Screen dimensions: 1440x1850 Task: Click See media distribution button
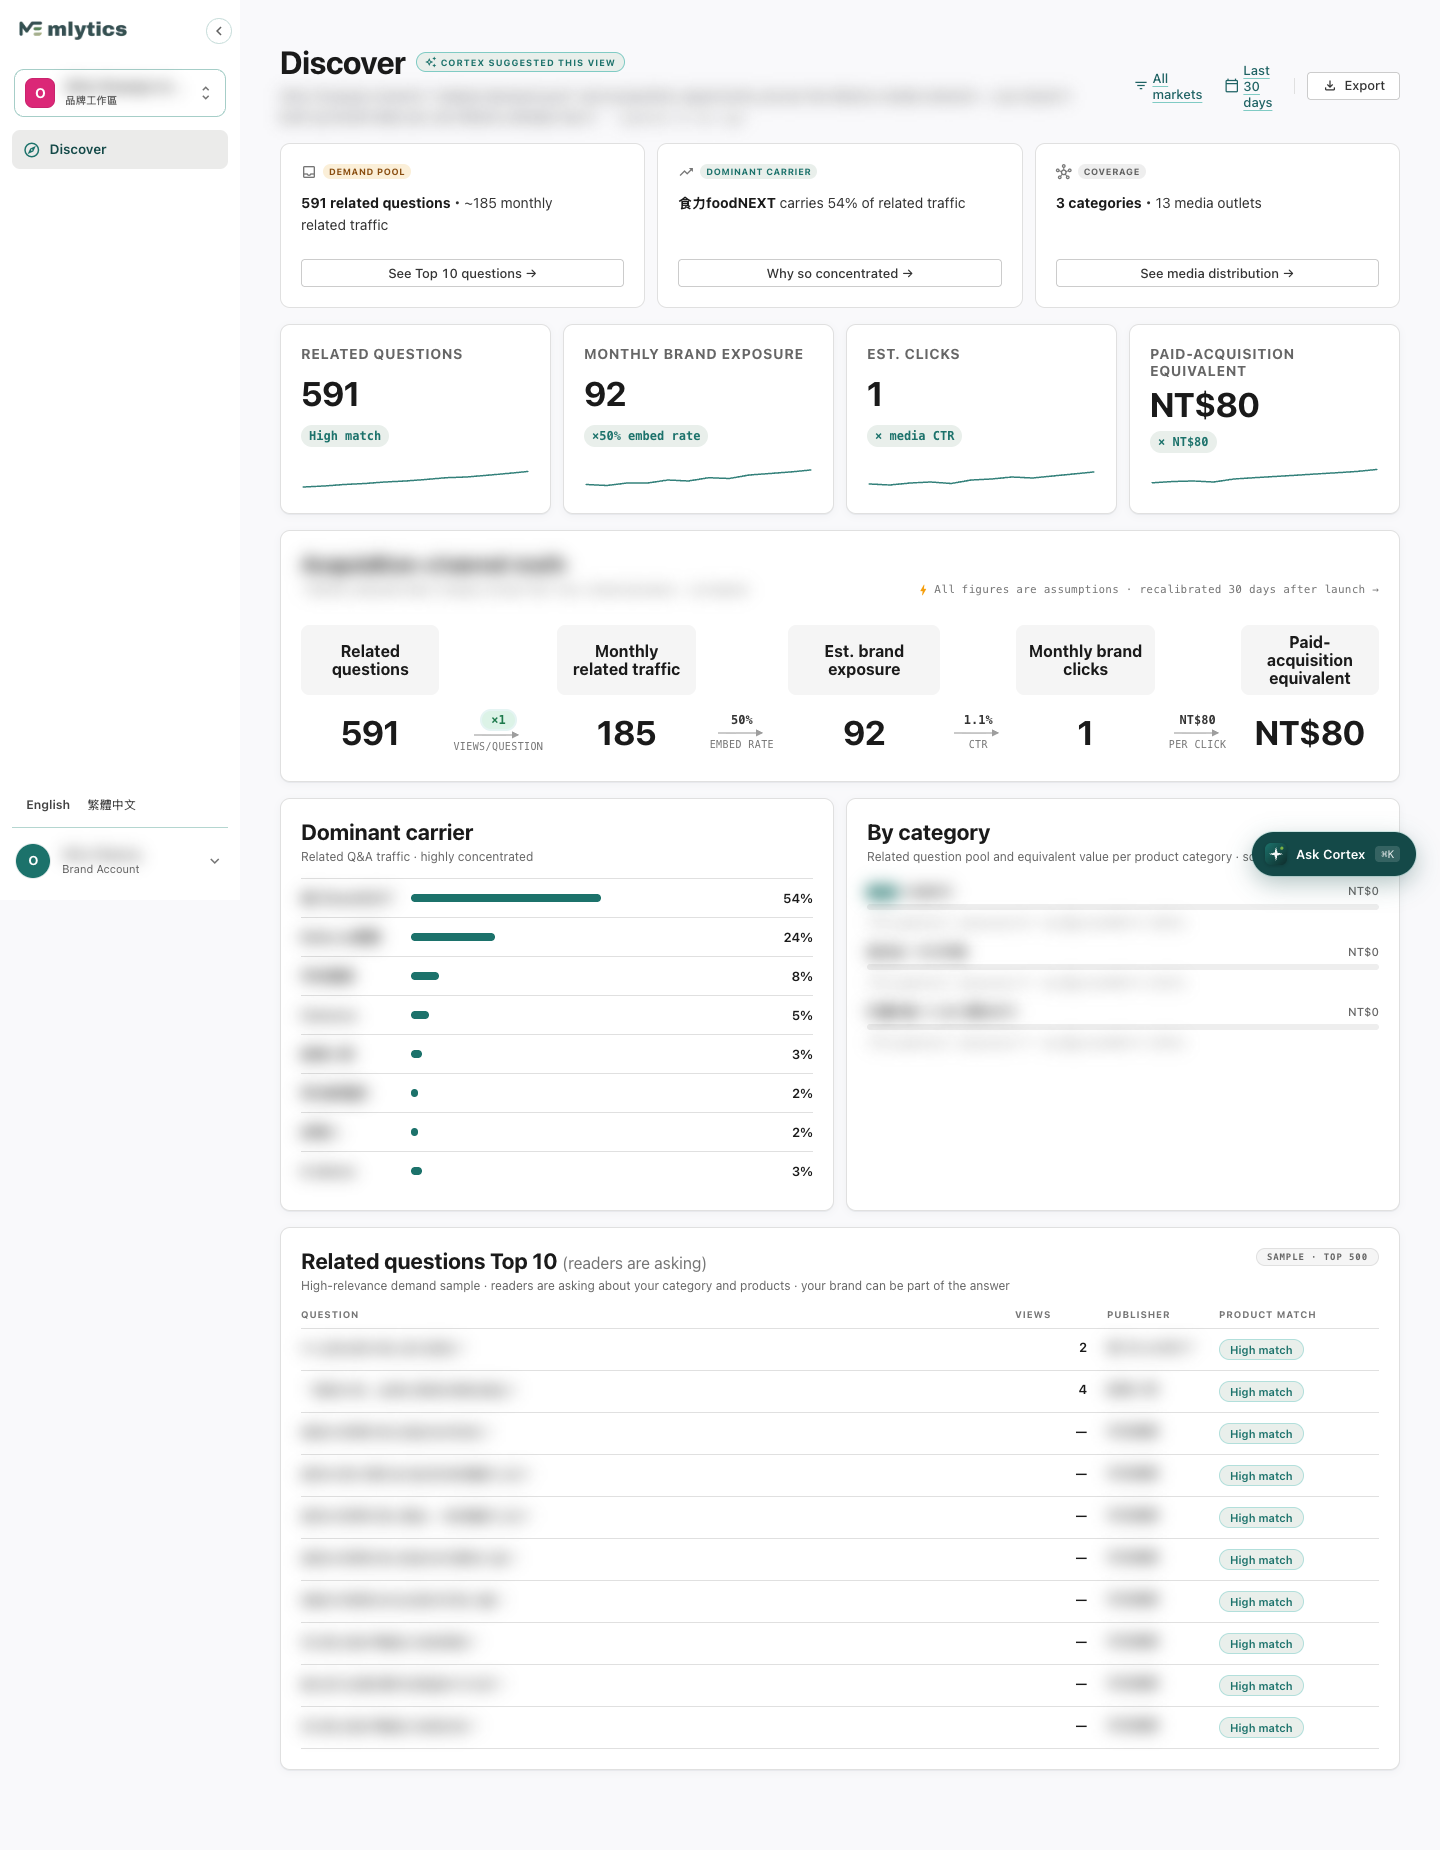pos(1217,273)
